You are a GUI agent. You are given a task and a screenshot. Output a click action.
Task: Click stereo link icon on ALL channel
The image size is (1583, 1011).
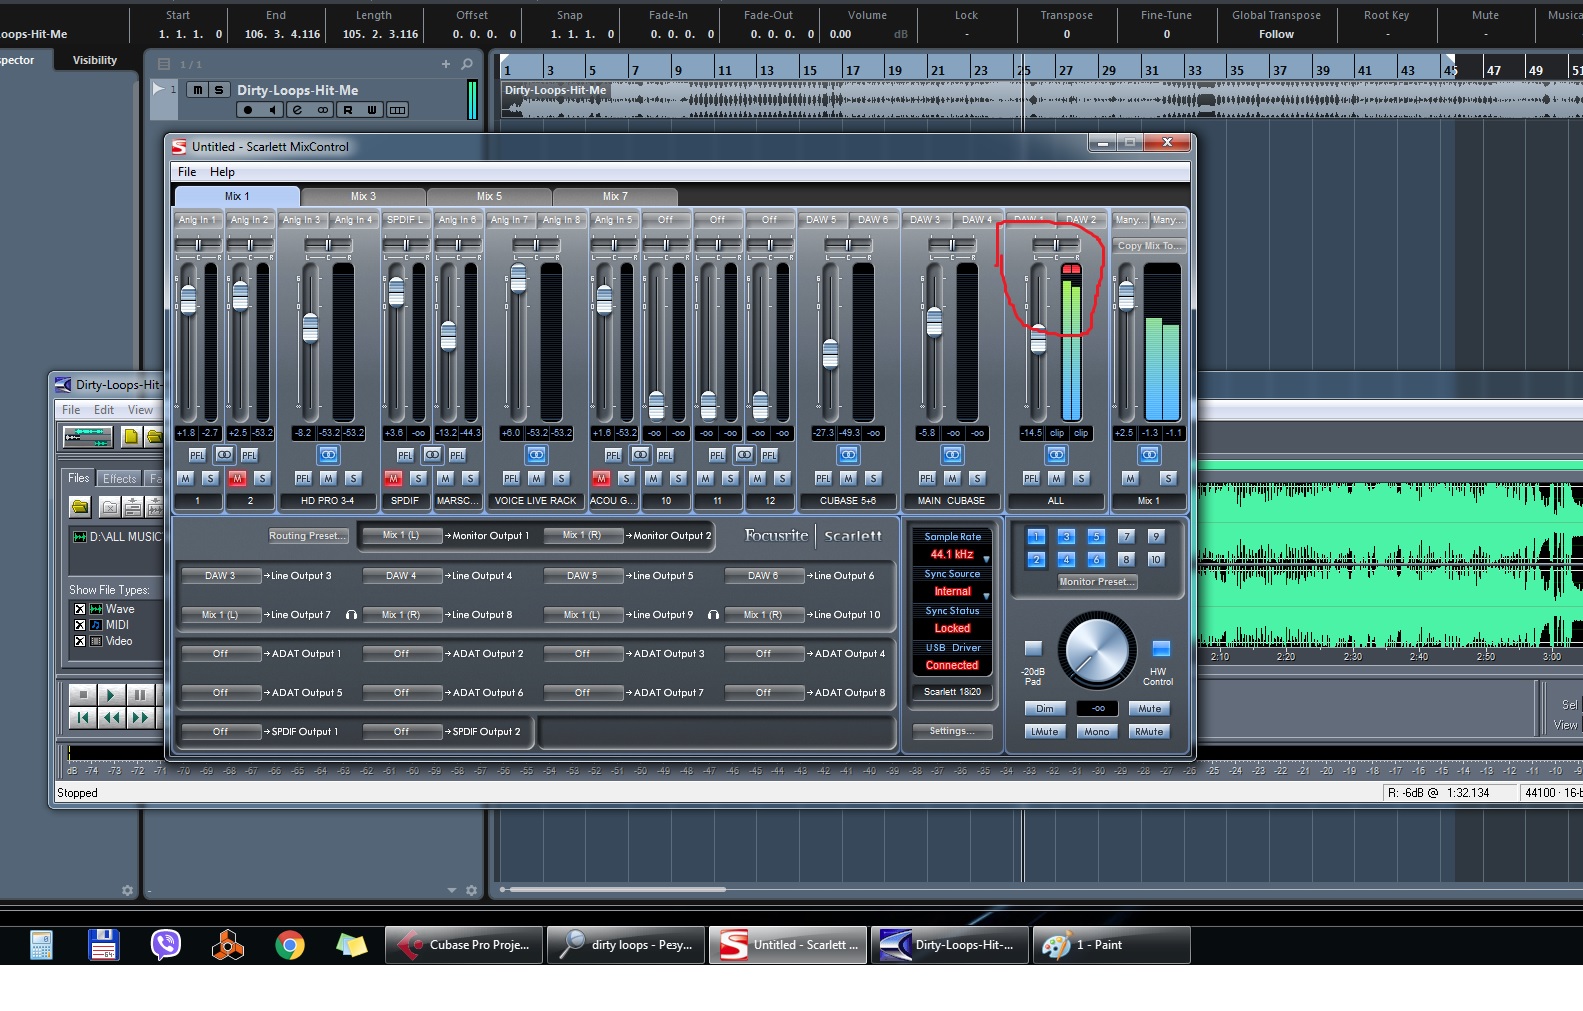click(x=1056, y=455)
